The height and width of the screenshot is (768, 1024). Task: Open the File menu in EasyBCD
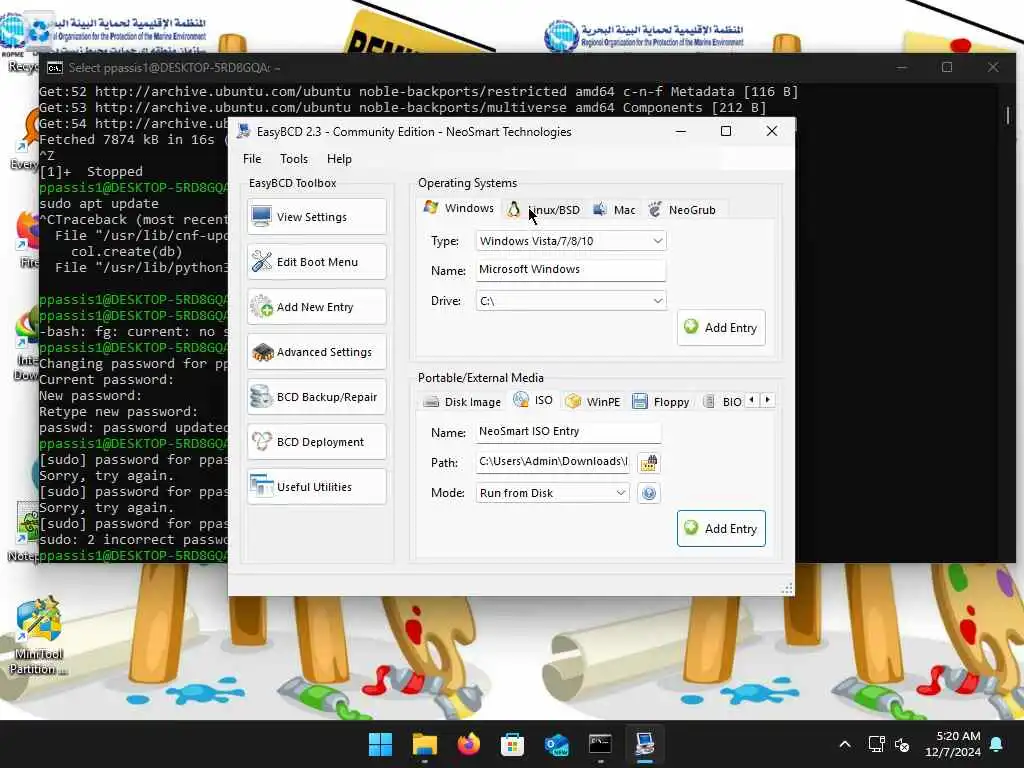[252, 159]
